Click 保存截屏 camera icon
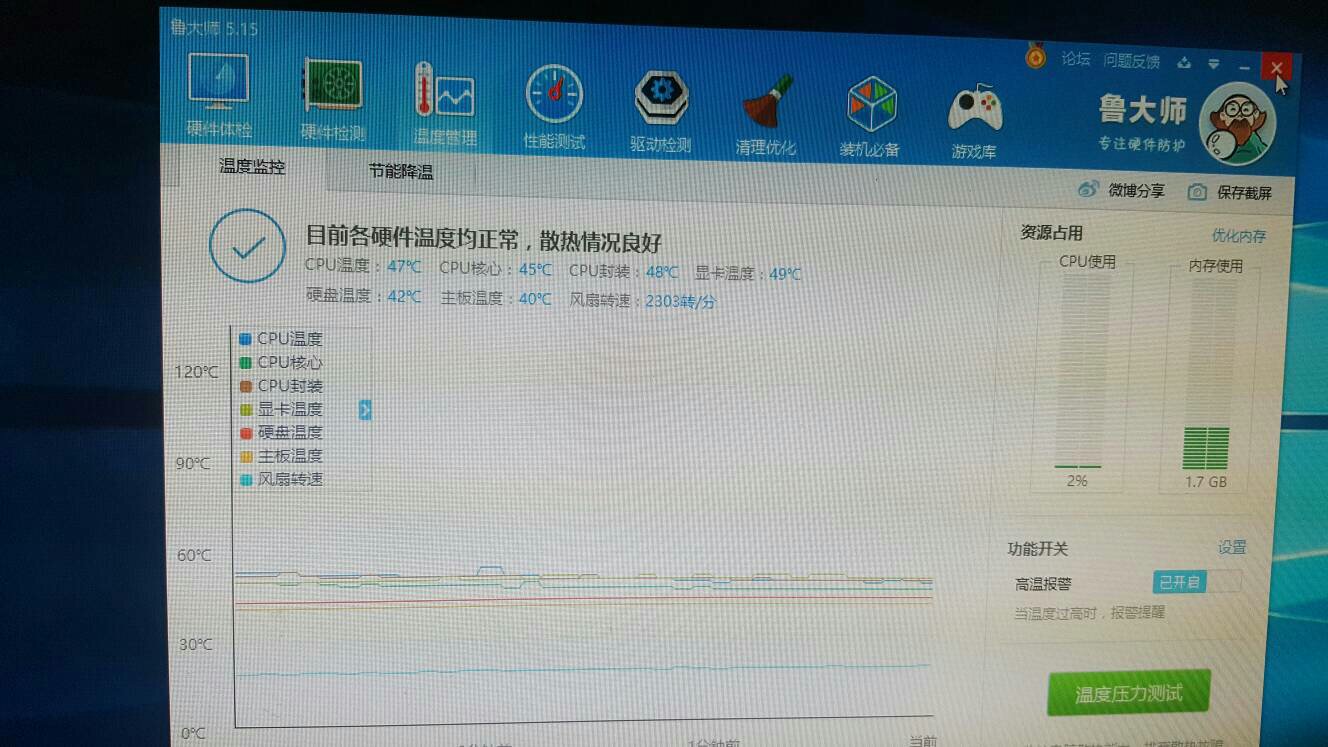The width and height of the screenshot is (1328, 747). pos(1197,192)
